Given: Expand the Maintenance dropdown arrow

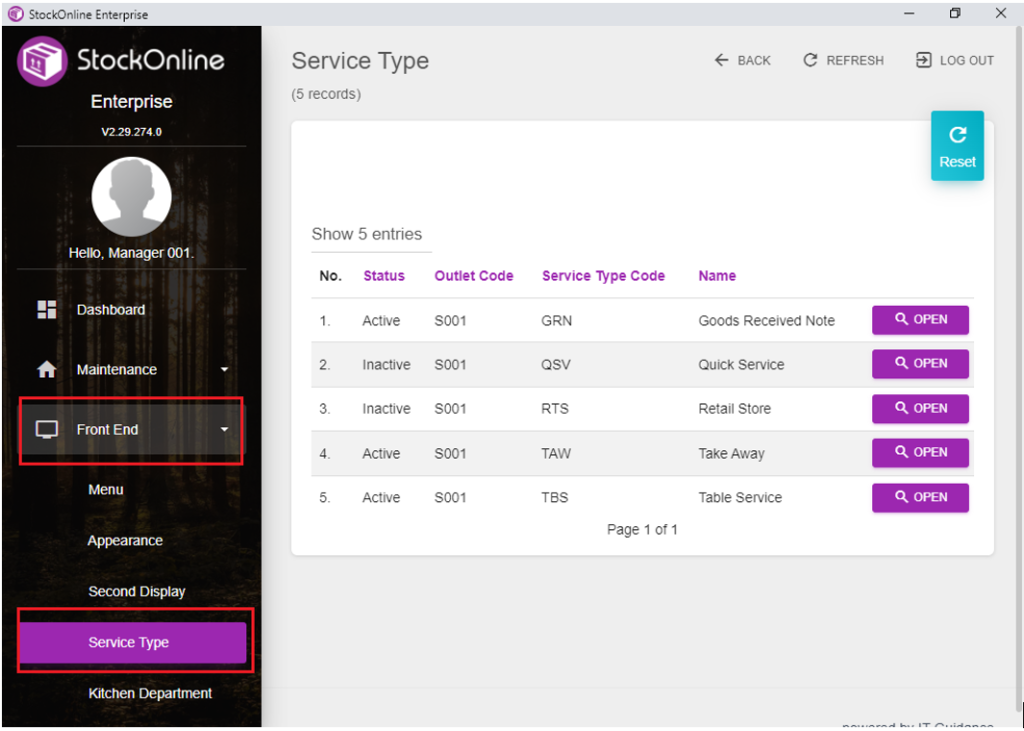Looking at the screenshot, I should (224, 370).
